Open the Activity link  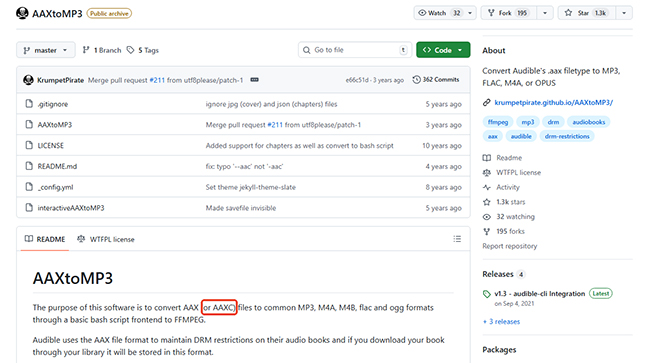pyautogui.click(x=501, y=187)
